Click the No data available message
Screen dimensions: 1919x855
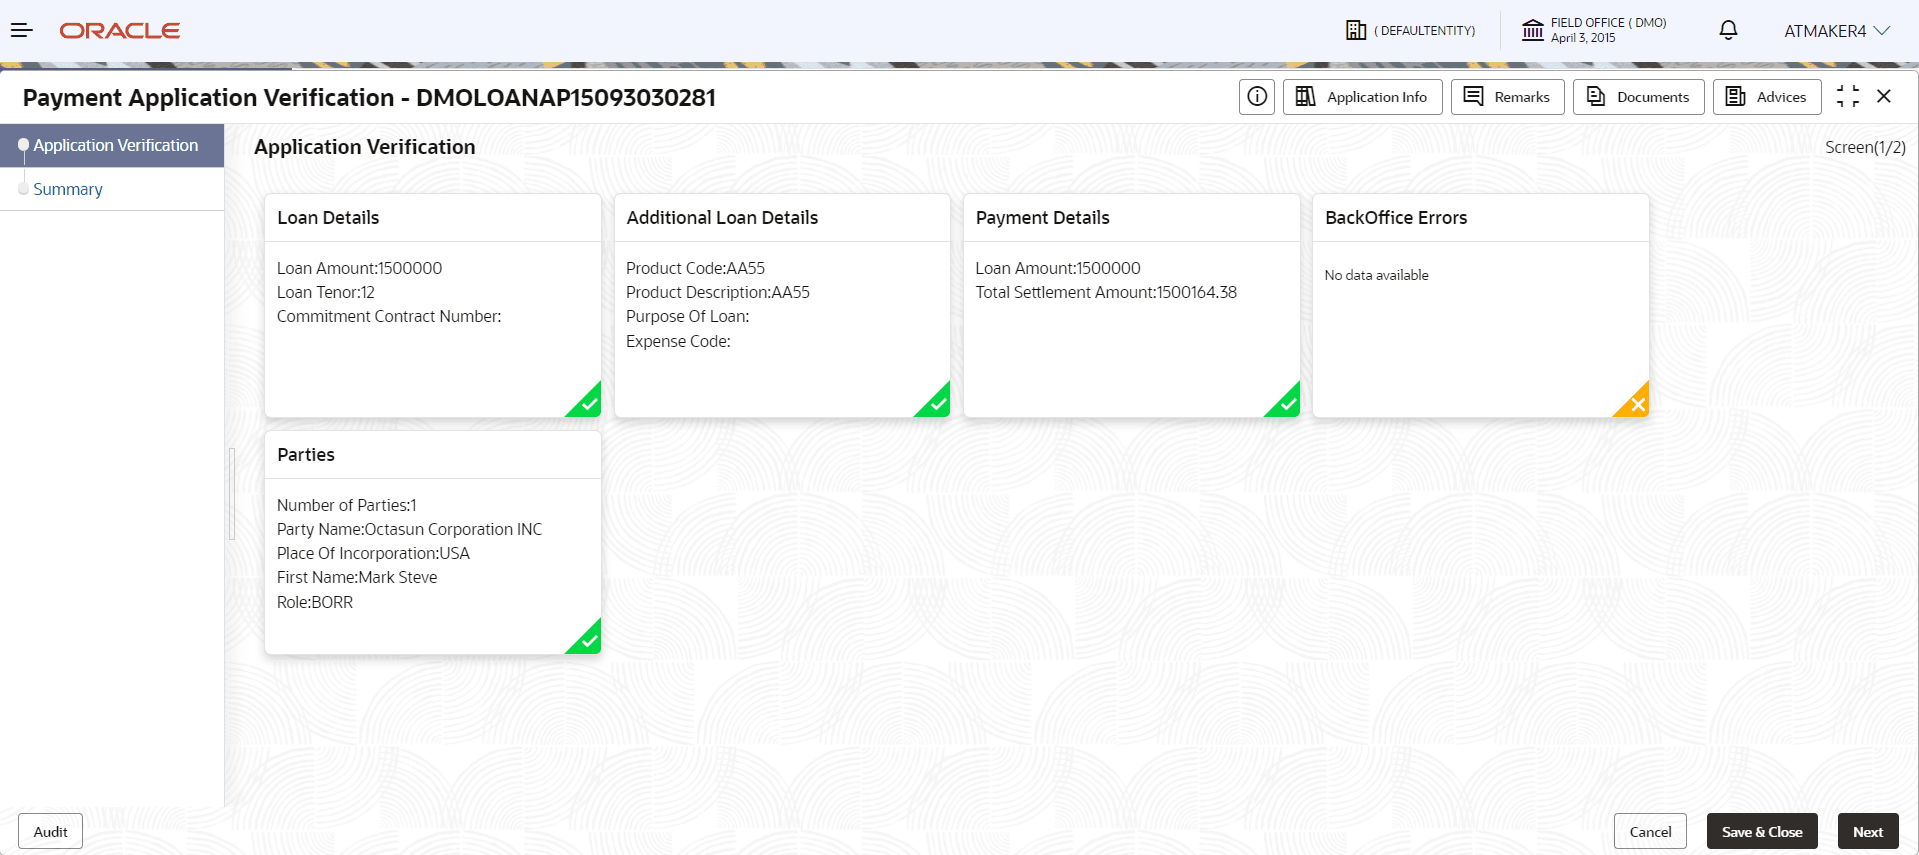(x=1376, y=275)
